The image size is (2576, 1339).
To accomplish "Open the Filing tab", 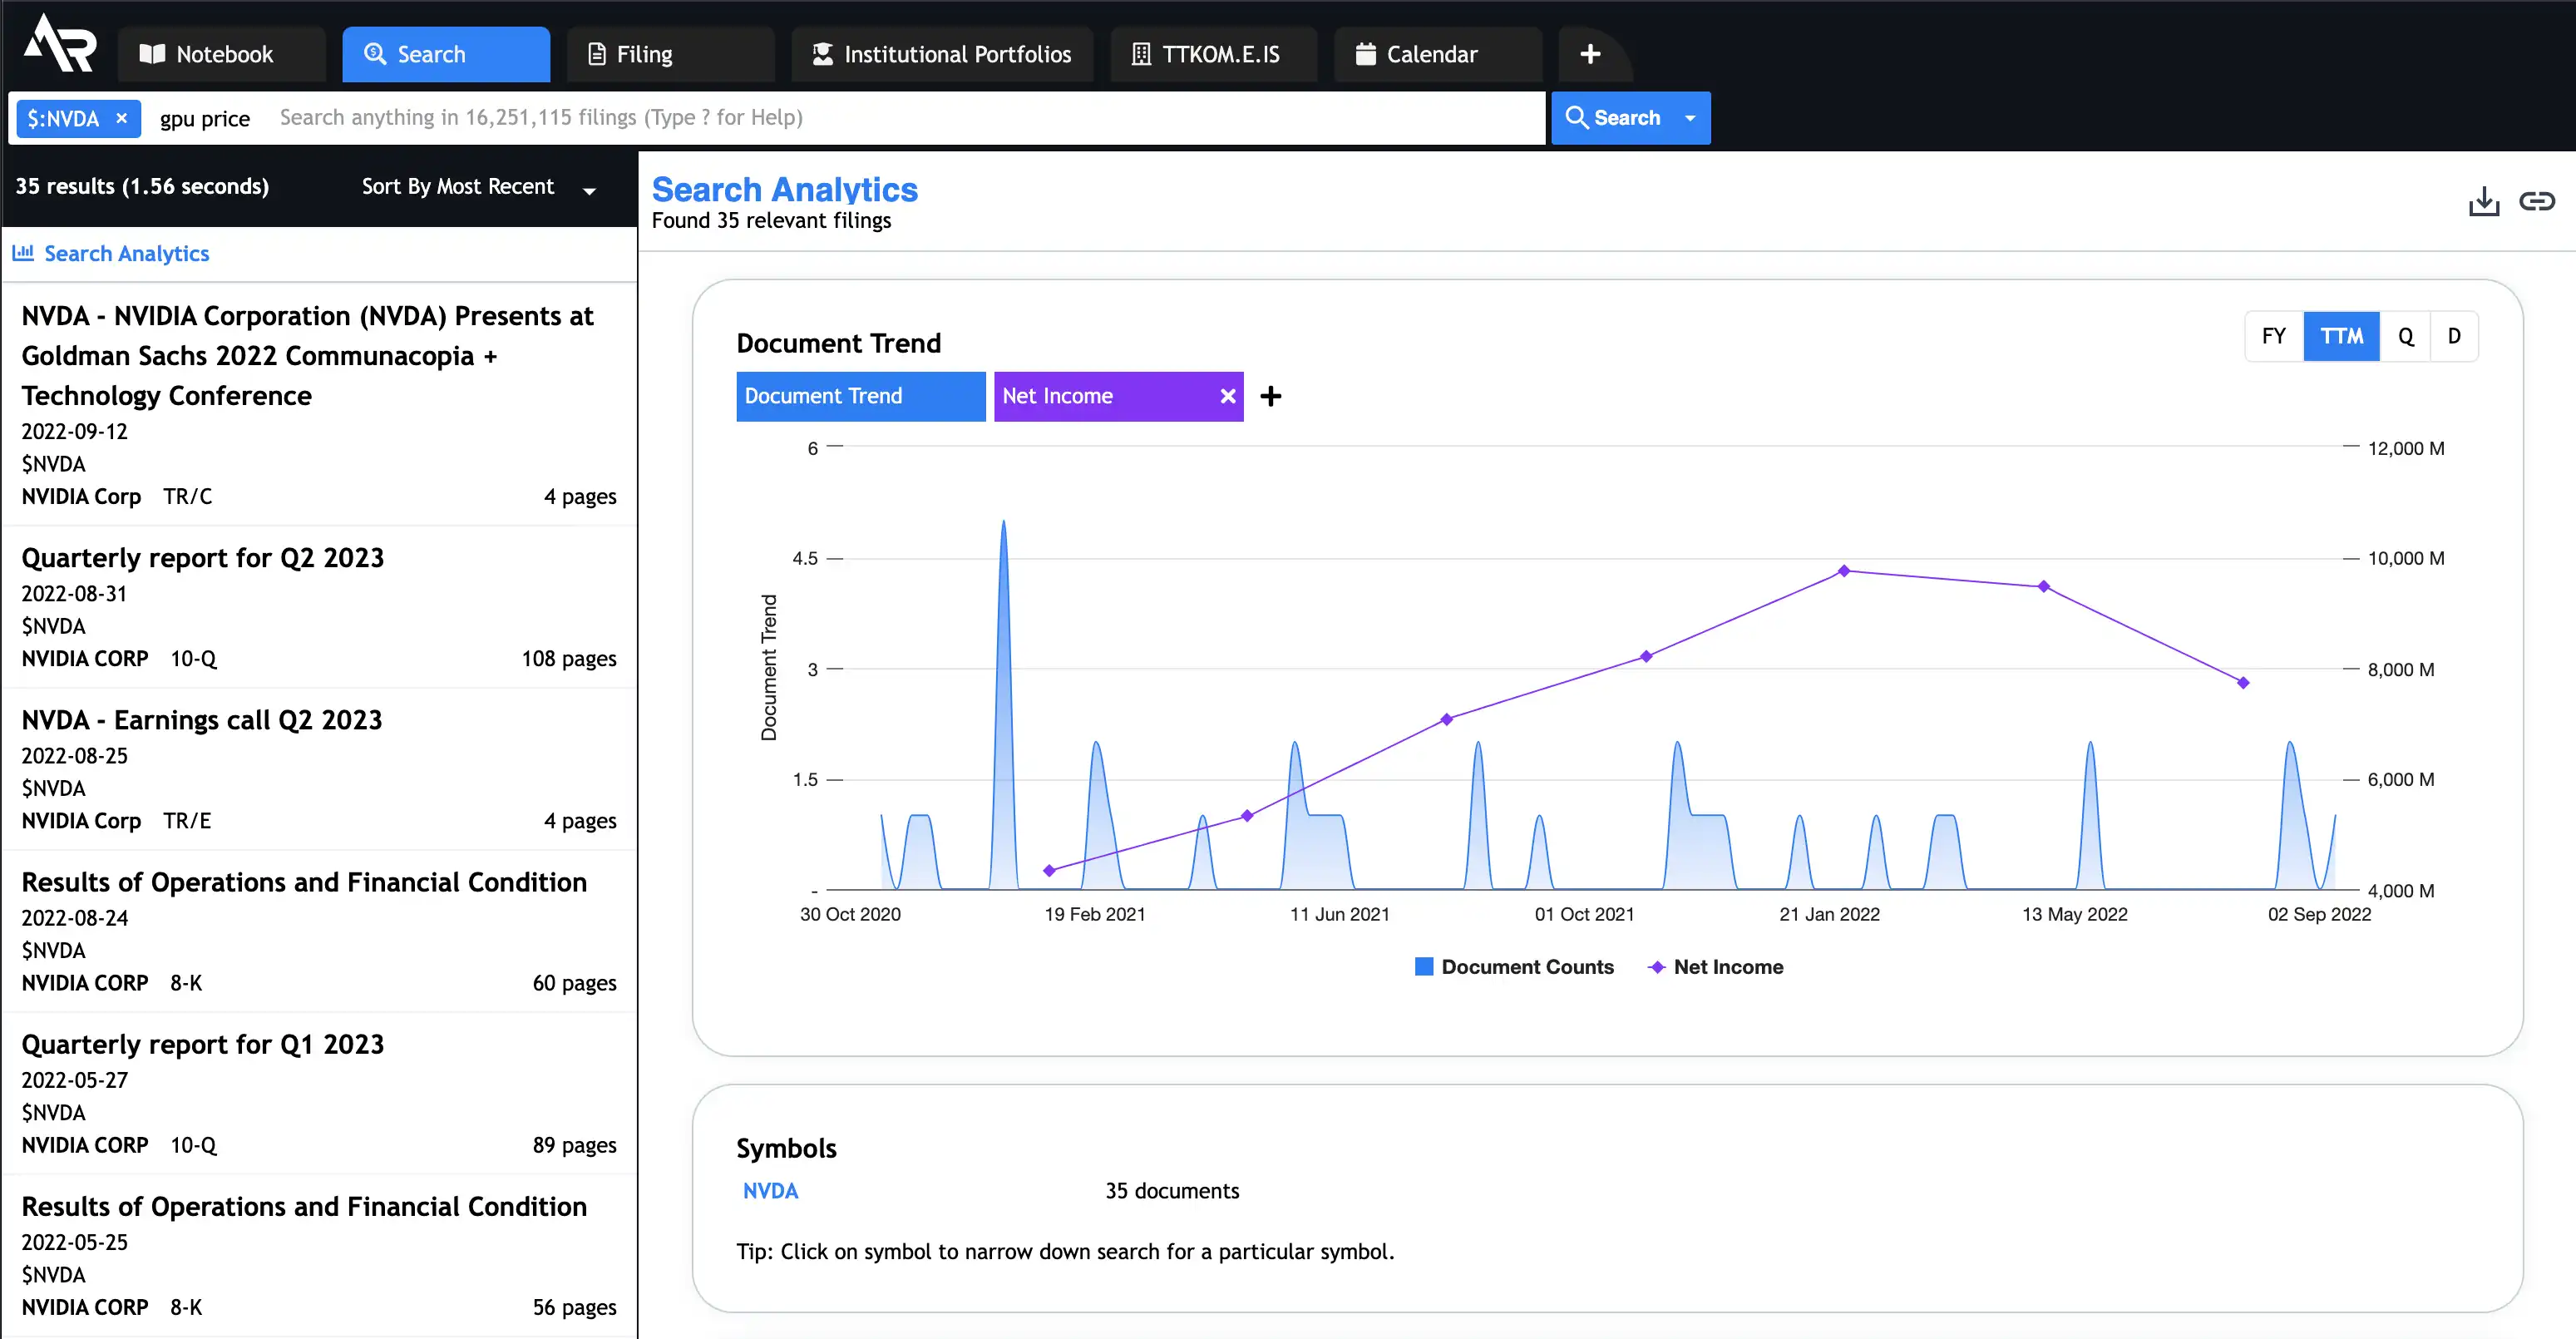I will tap(670, 54).
